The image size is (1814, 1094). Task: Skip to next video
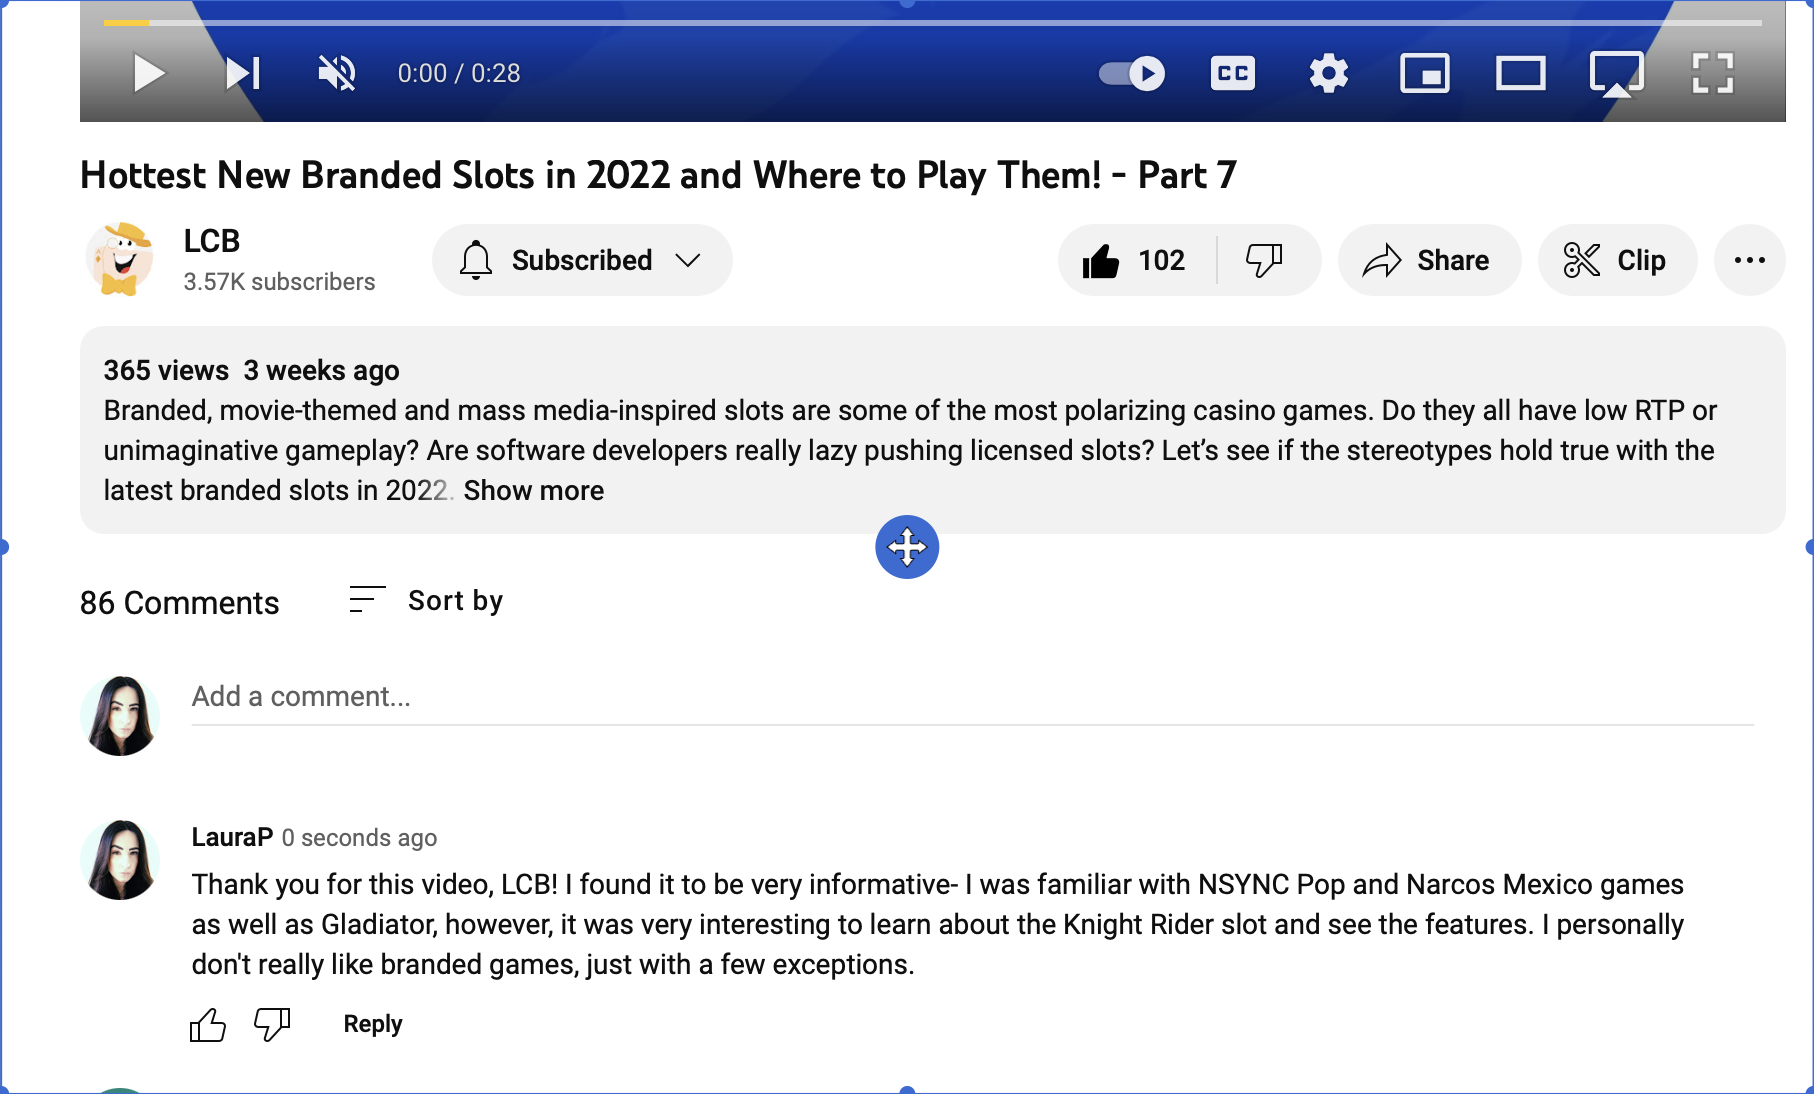click(x=243, y=73)
